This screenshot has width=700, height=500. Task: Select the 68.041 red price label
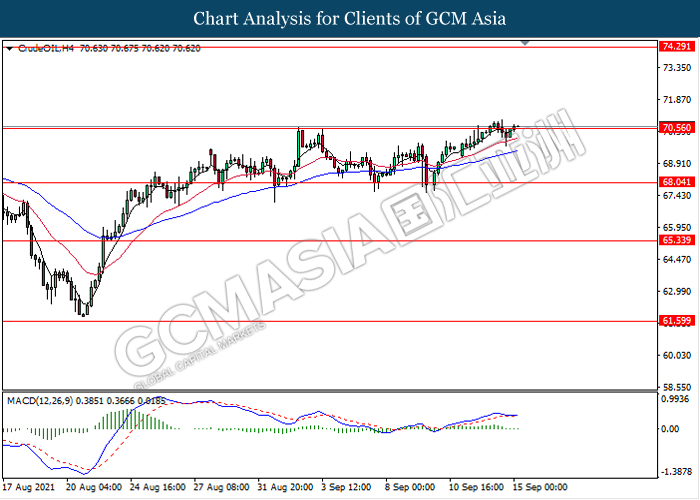tap(677, 182)
